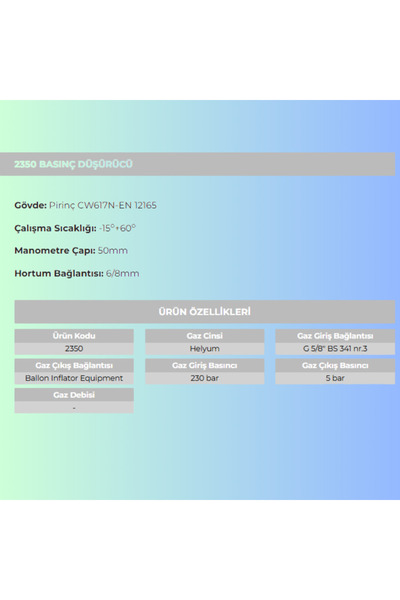Select the G 5/8" BS 341 nr.3 value
The width and height of the screenshot is (400, 600).
point(335,349)
